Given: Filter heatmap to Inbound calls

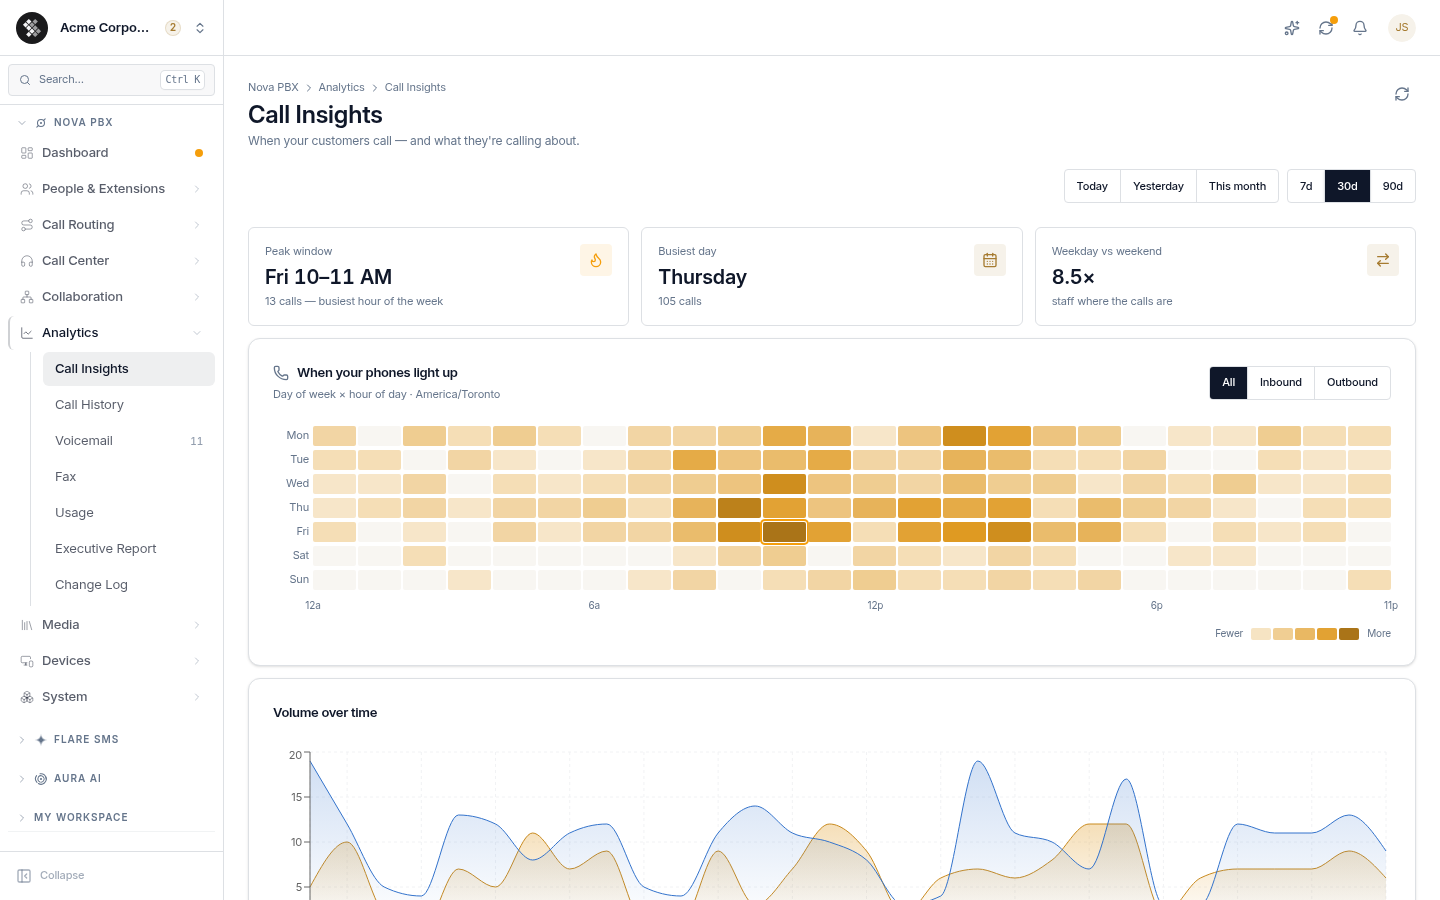Looking at the screenshot, I should pyautogui.click(x=1281, y=383).
